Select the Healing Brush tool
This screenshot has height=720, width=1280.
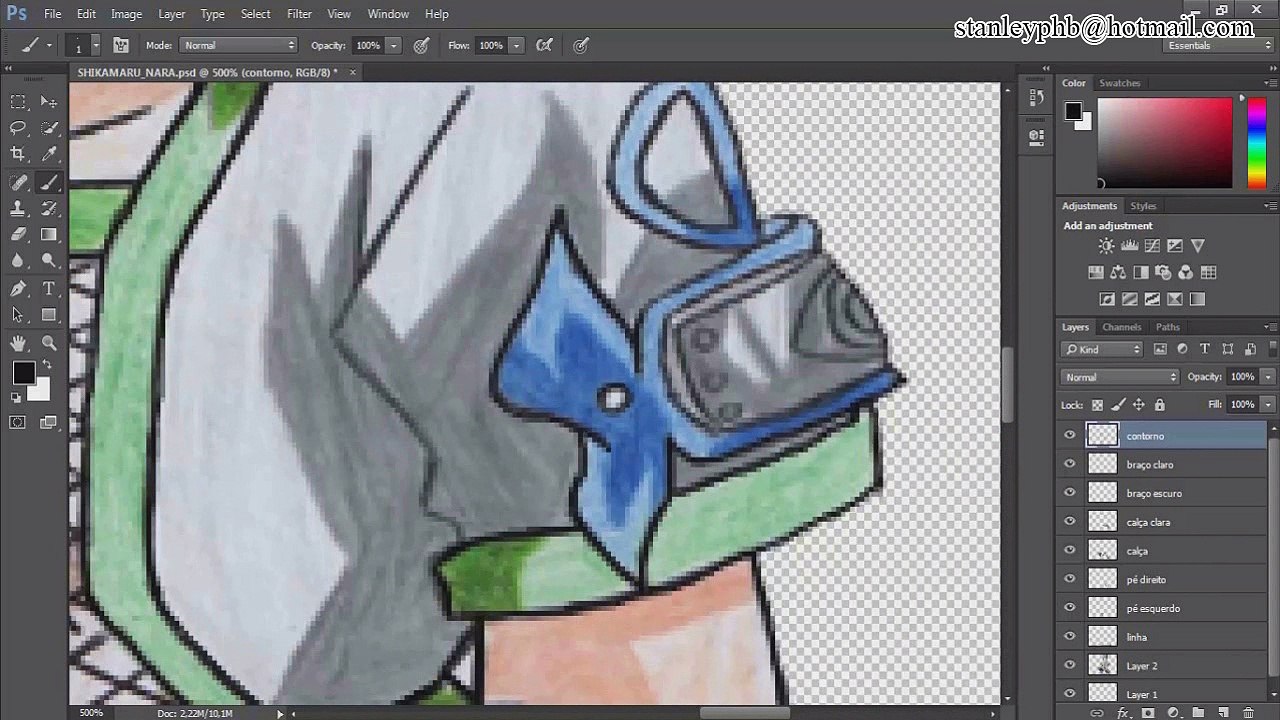tap(18, 182)
